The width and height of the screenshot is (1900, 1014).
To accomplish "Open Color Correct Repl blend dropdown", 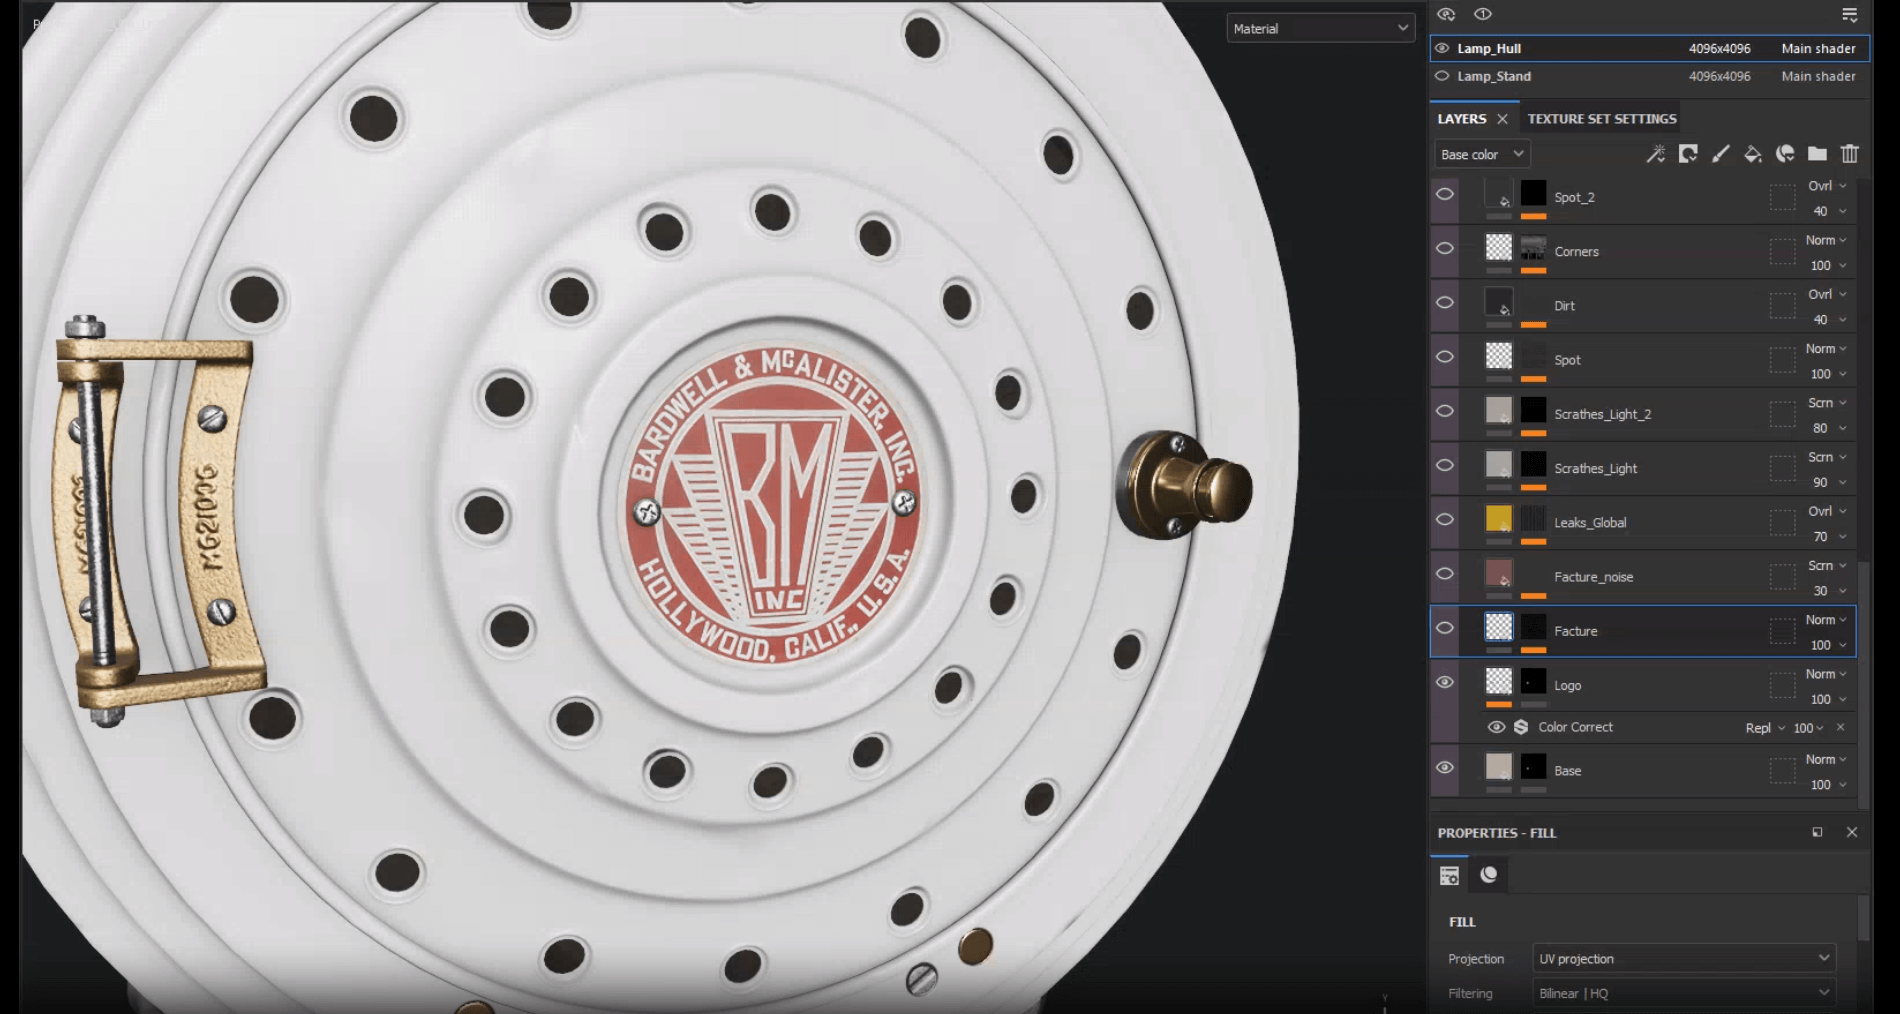I will click(x=1765, y=728).
